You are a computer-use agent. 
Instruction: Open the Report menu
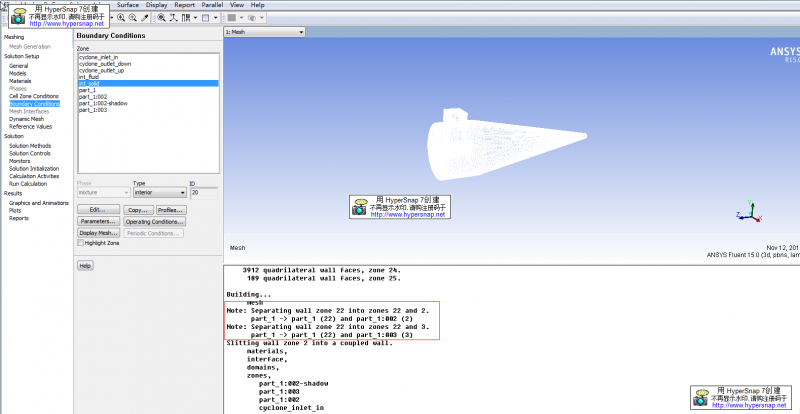pos(184,5)
